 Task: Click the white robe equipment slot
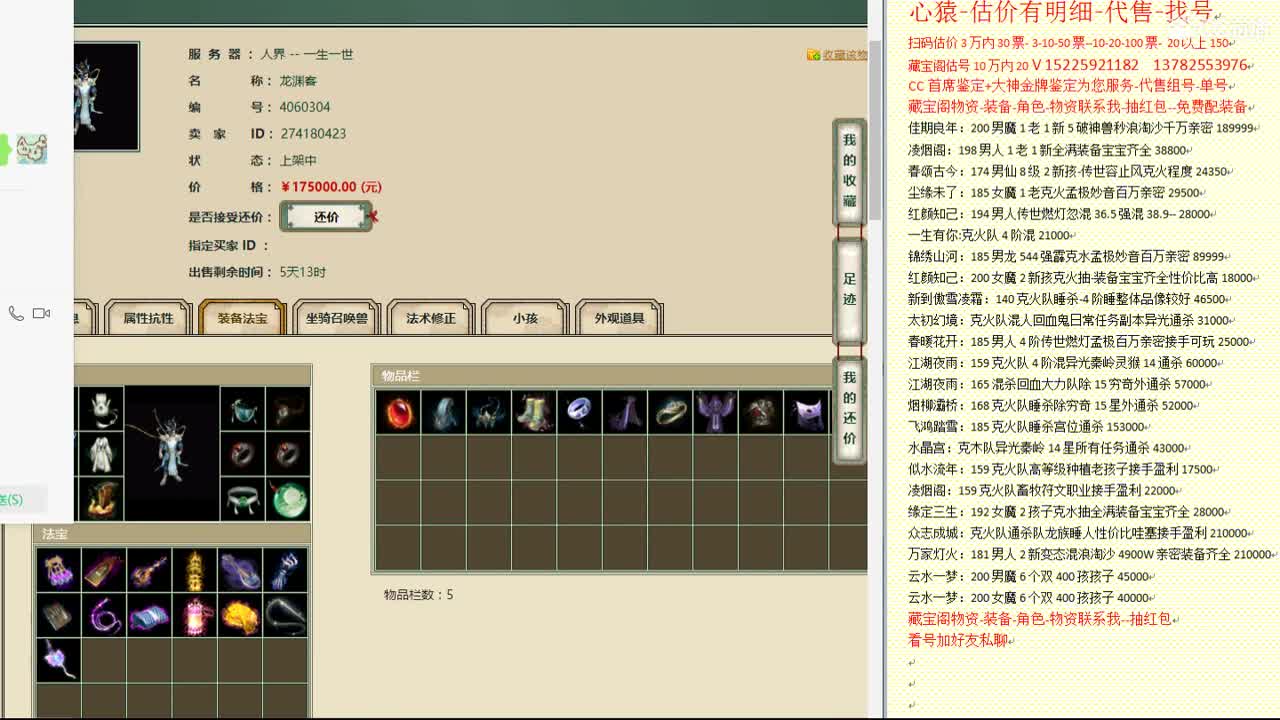click(100, 454)
